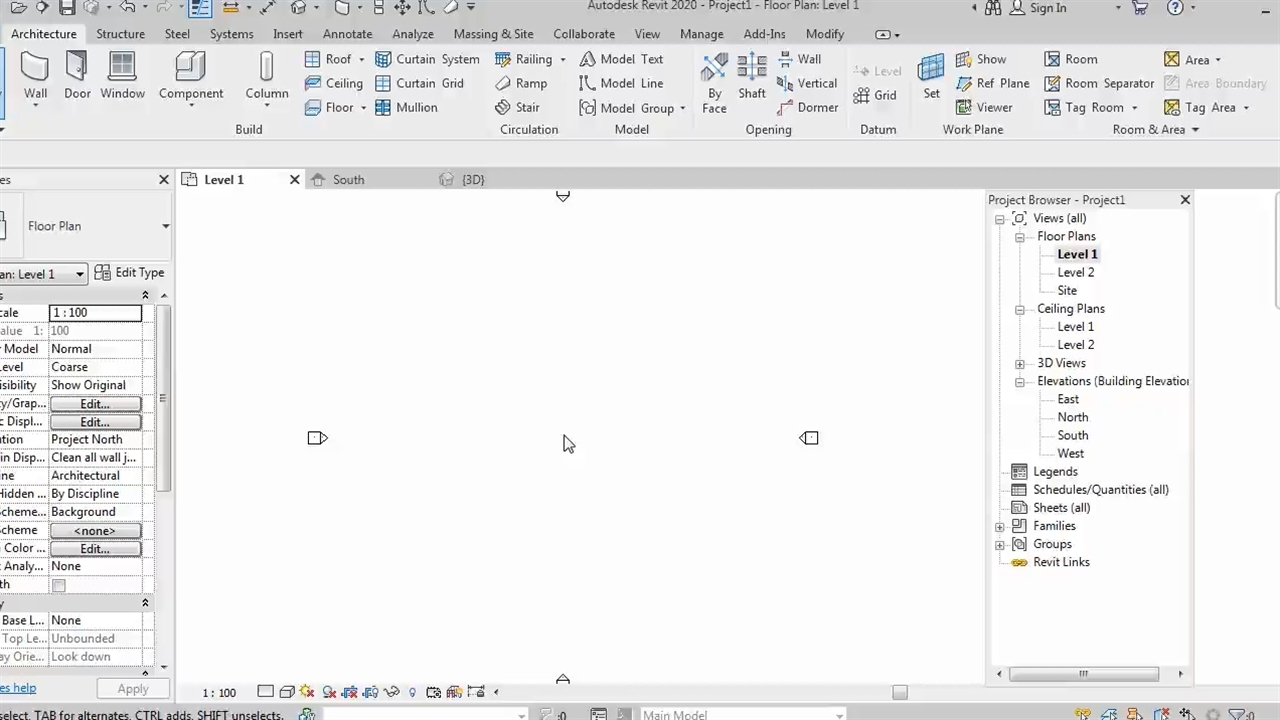Toggle the checkbox in Properties panel
Image resolution: width=1280 pixels, height=720 pixels.
point(59,585)
